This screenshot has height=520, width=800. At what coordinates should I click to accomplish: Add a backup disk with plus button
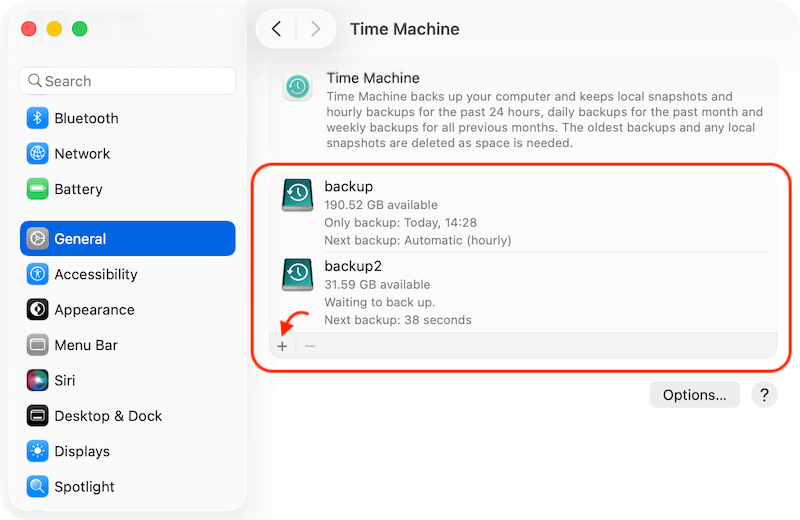click(x=282, y=346)
